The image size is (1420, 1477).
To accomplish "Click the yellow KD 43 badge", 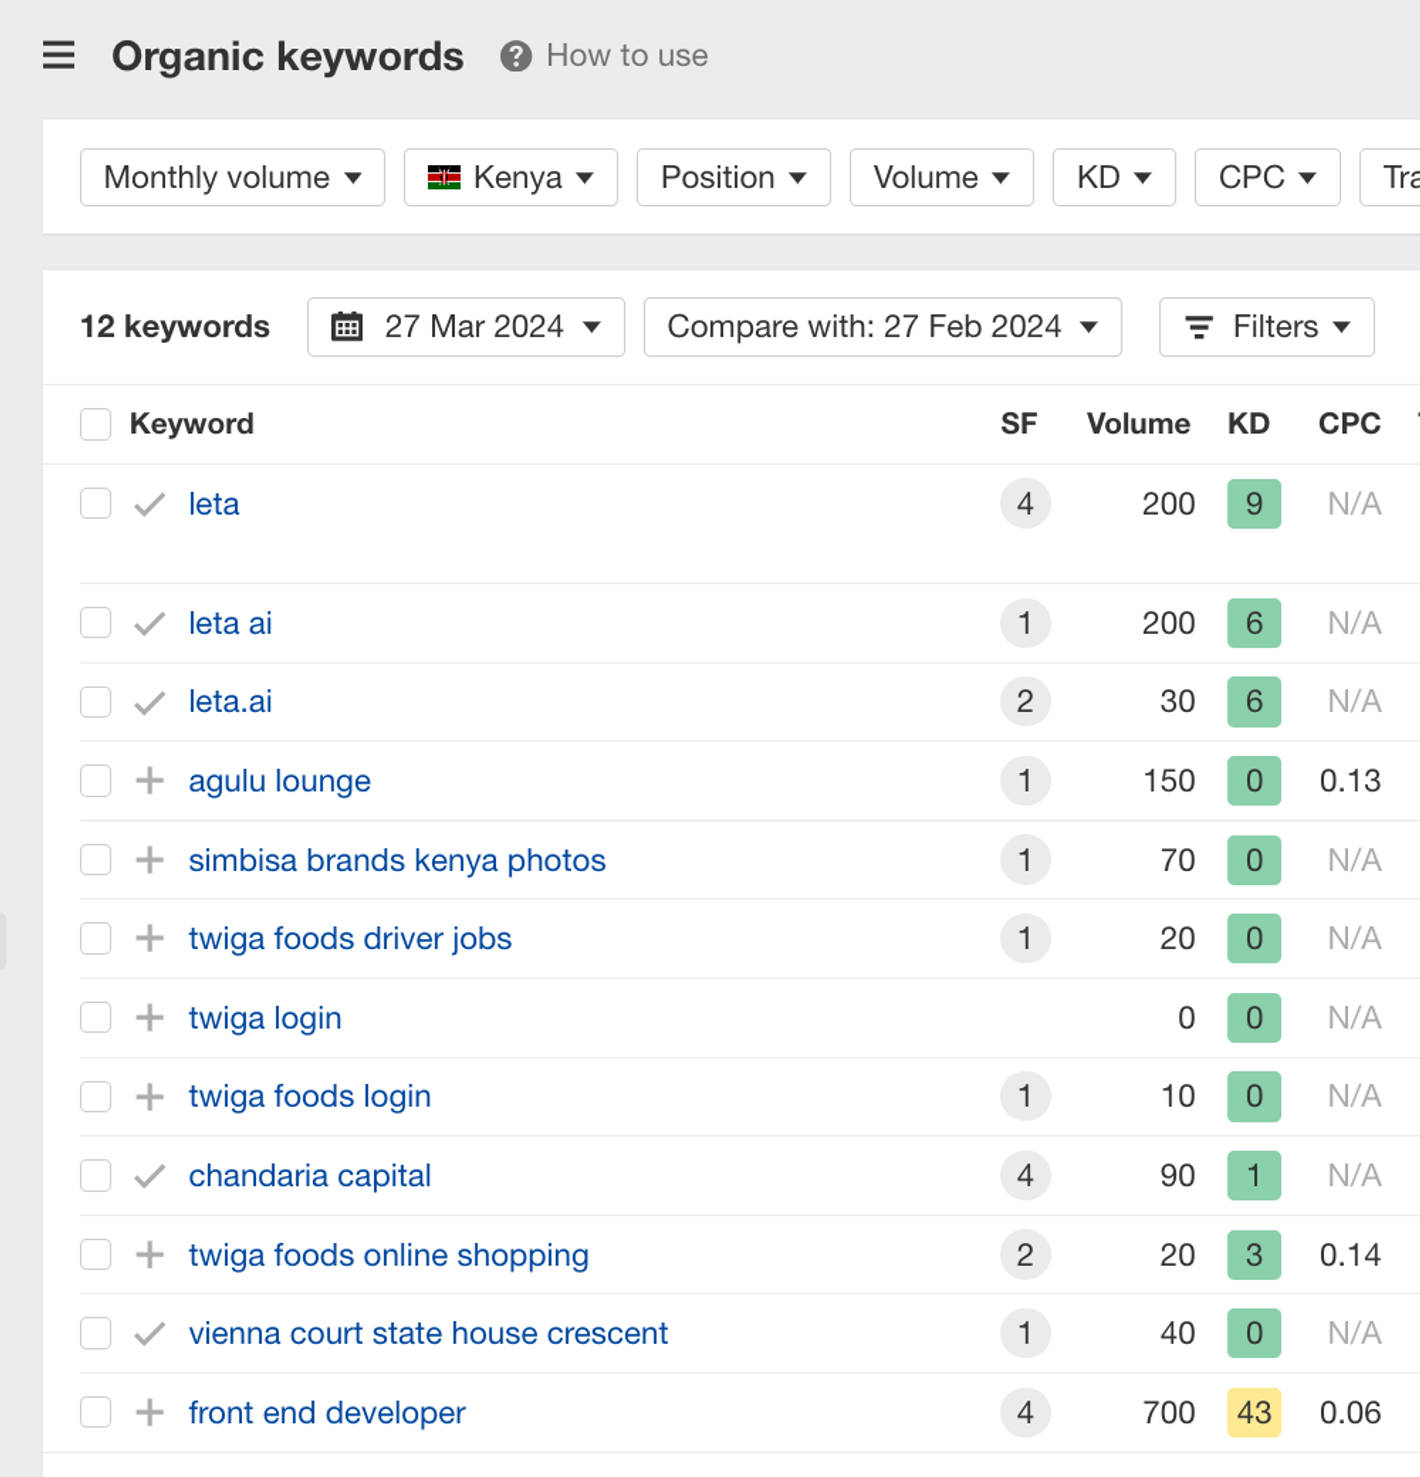I will (x=1254, y=1412).
